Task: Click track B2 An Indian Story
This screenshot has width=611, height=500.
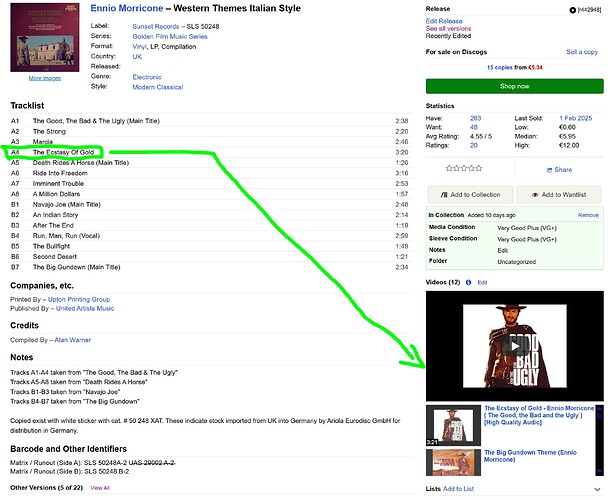Action: click(55, 215)
